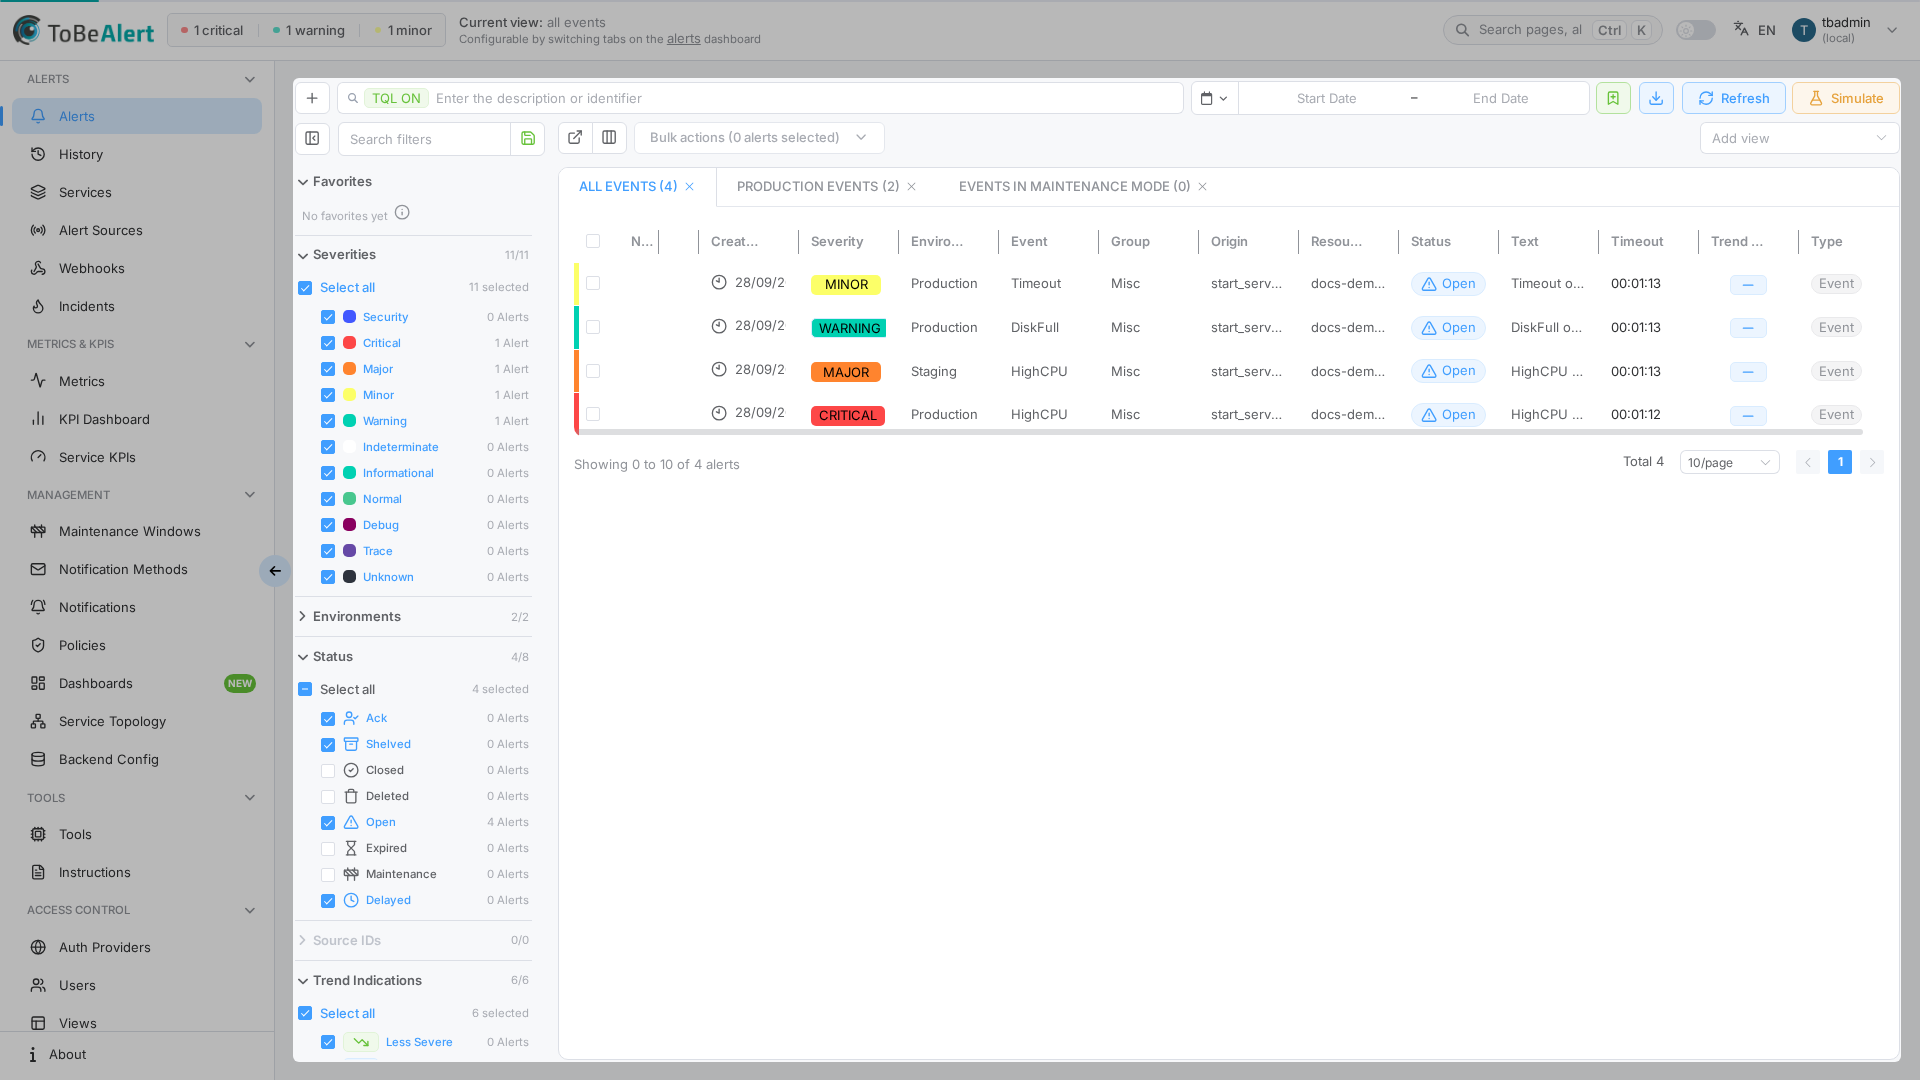Open Maintenance Windows in the sidebar

[x=137, y=531]
